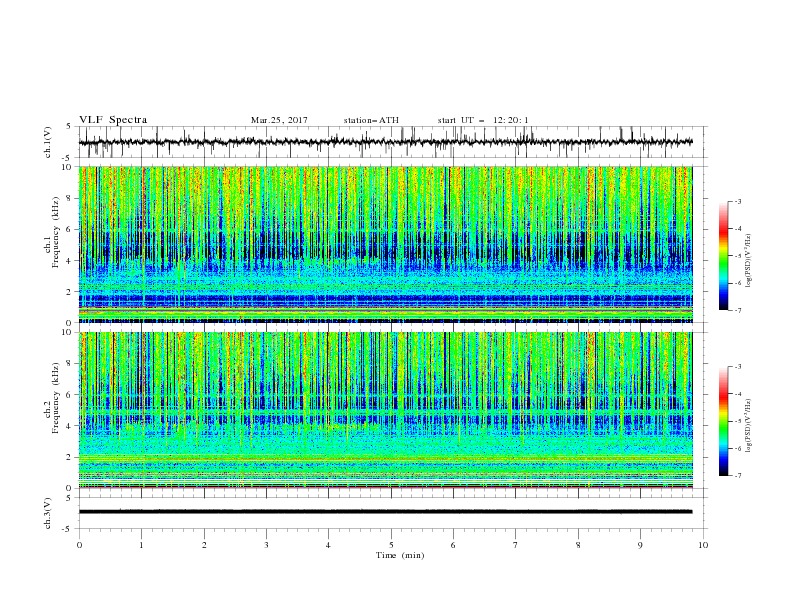Click the ch.3 flat waveform trace
The height and width of the screenshot is (612, 792).
click(x=385, y=512)
